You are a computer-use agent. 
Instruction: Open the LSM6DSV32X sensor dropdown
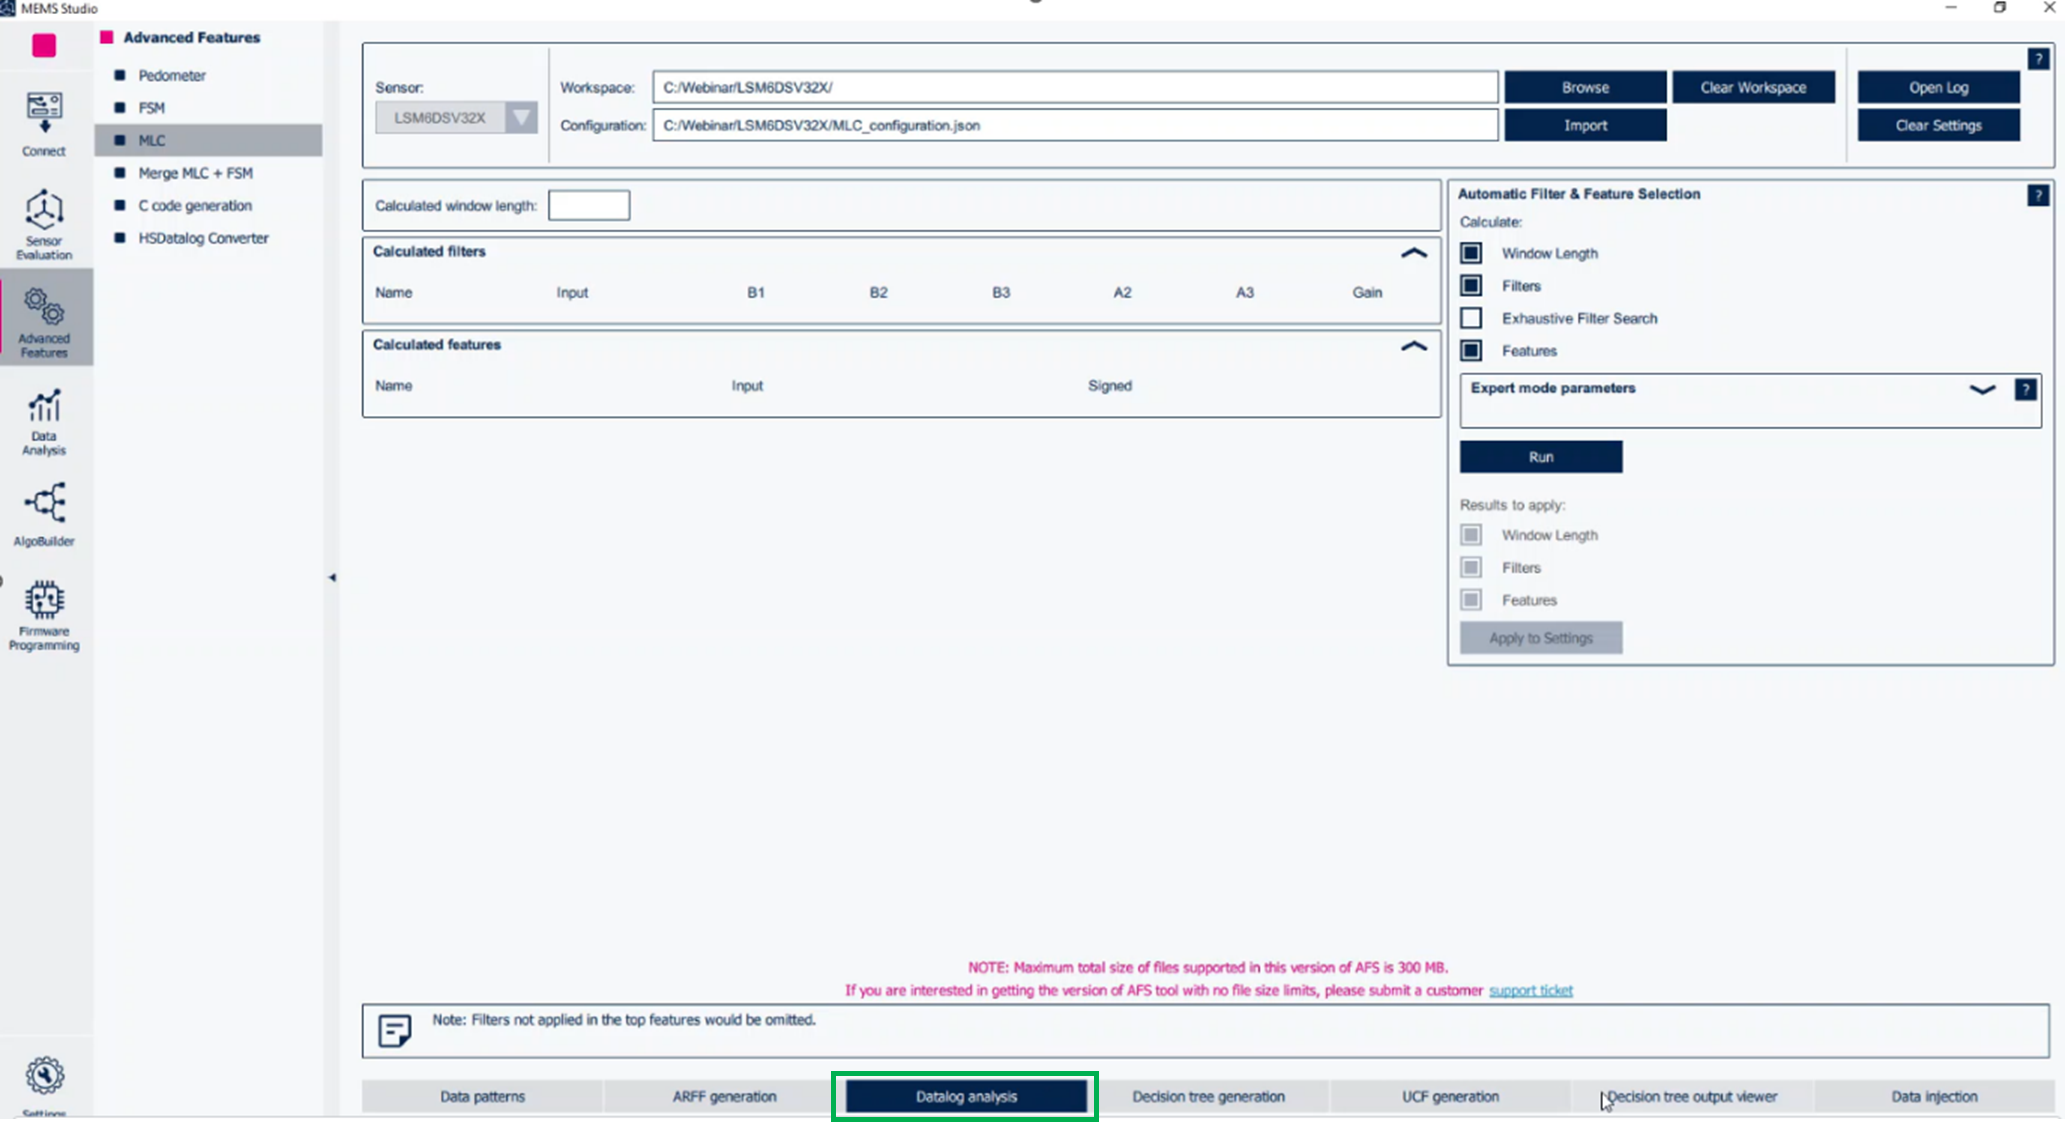[520, 117]
